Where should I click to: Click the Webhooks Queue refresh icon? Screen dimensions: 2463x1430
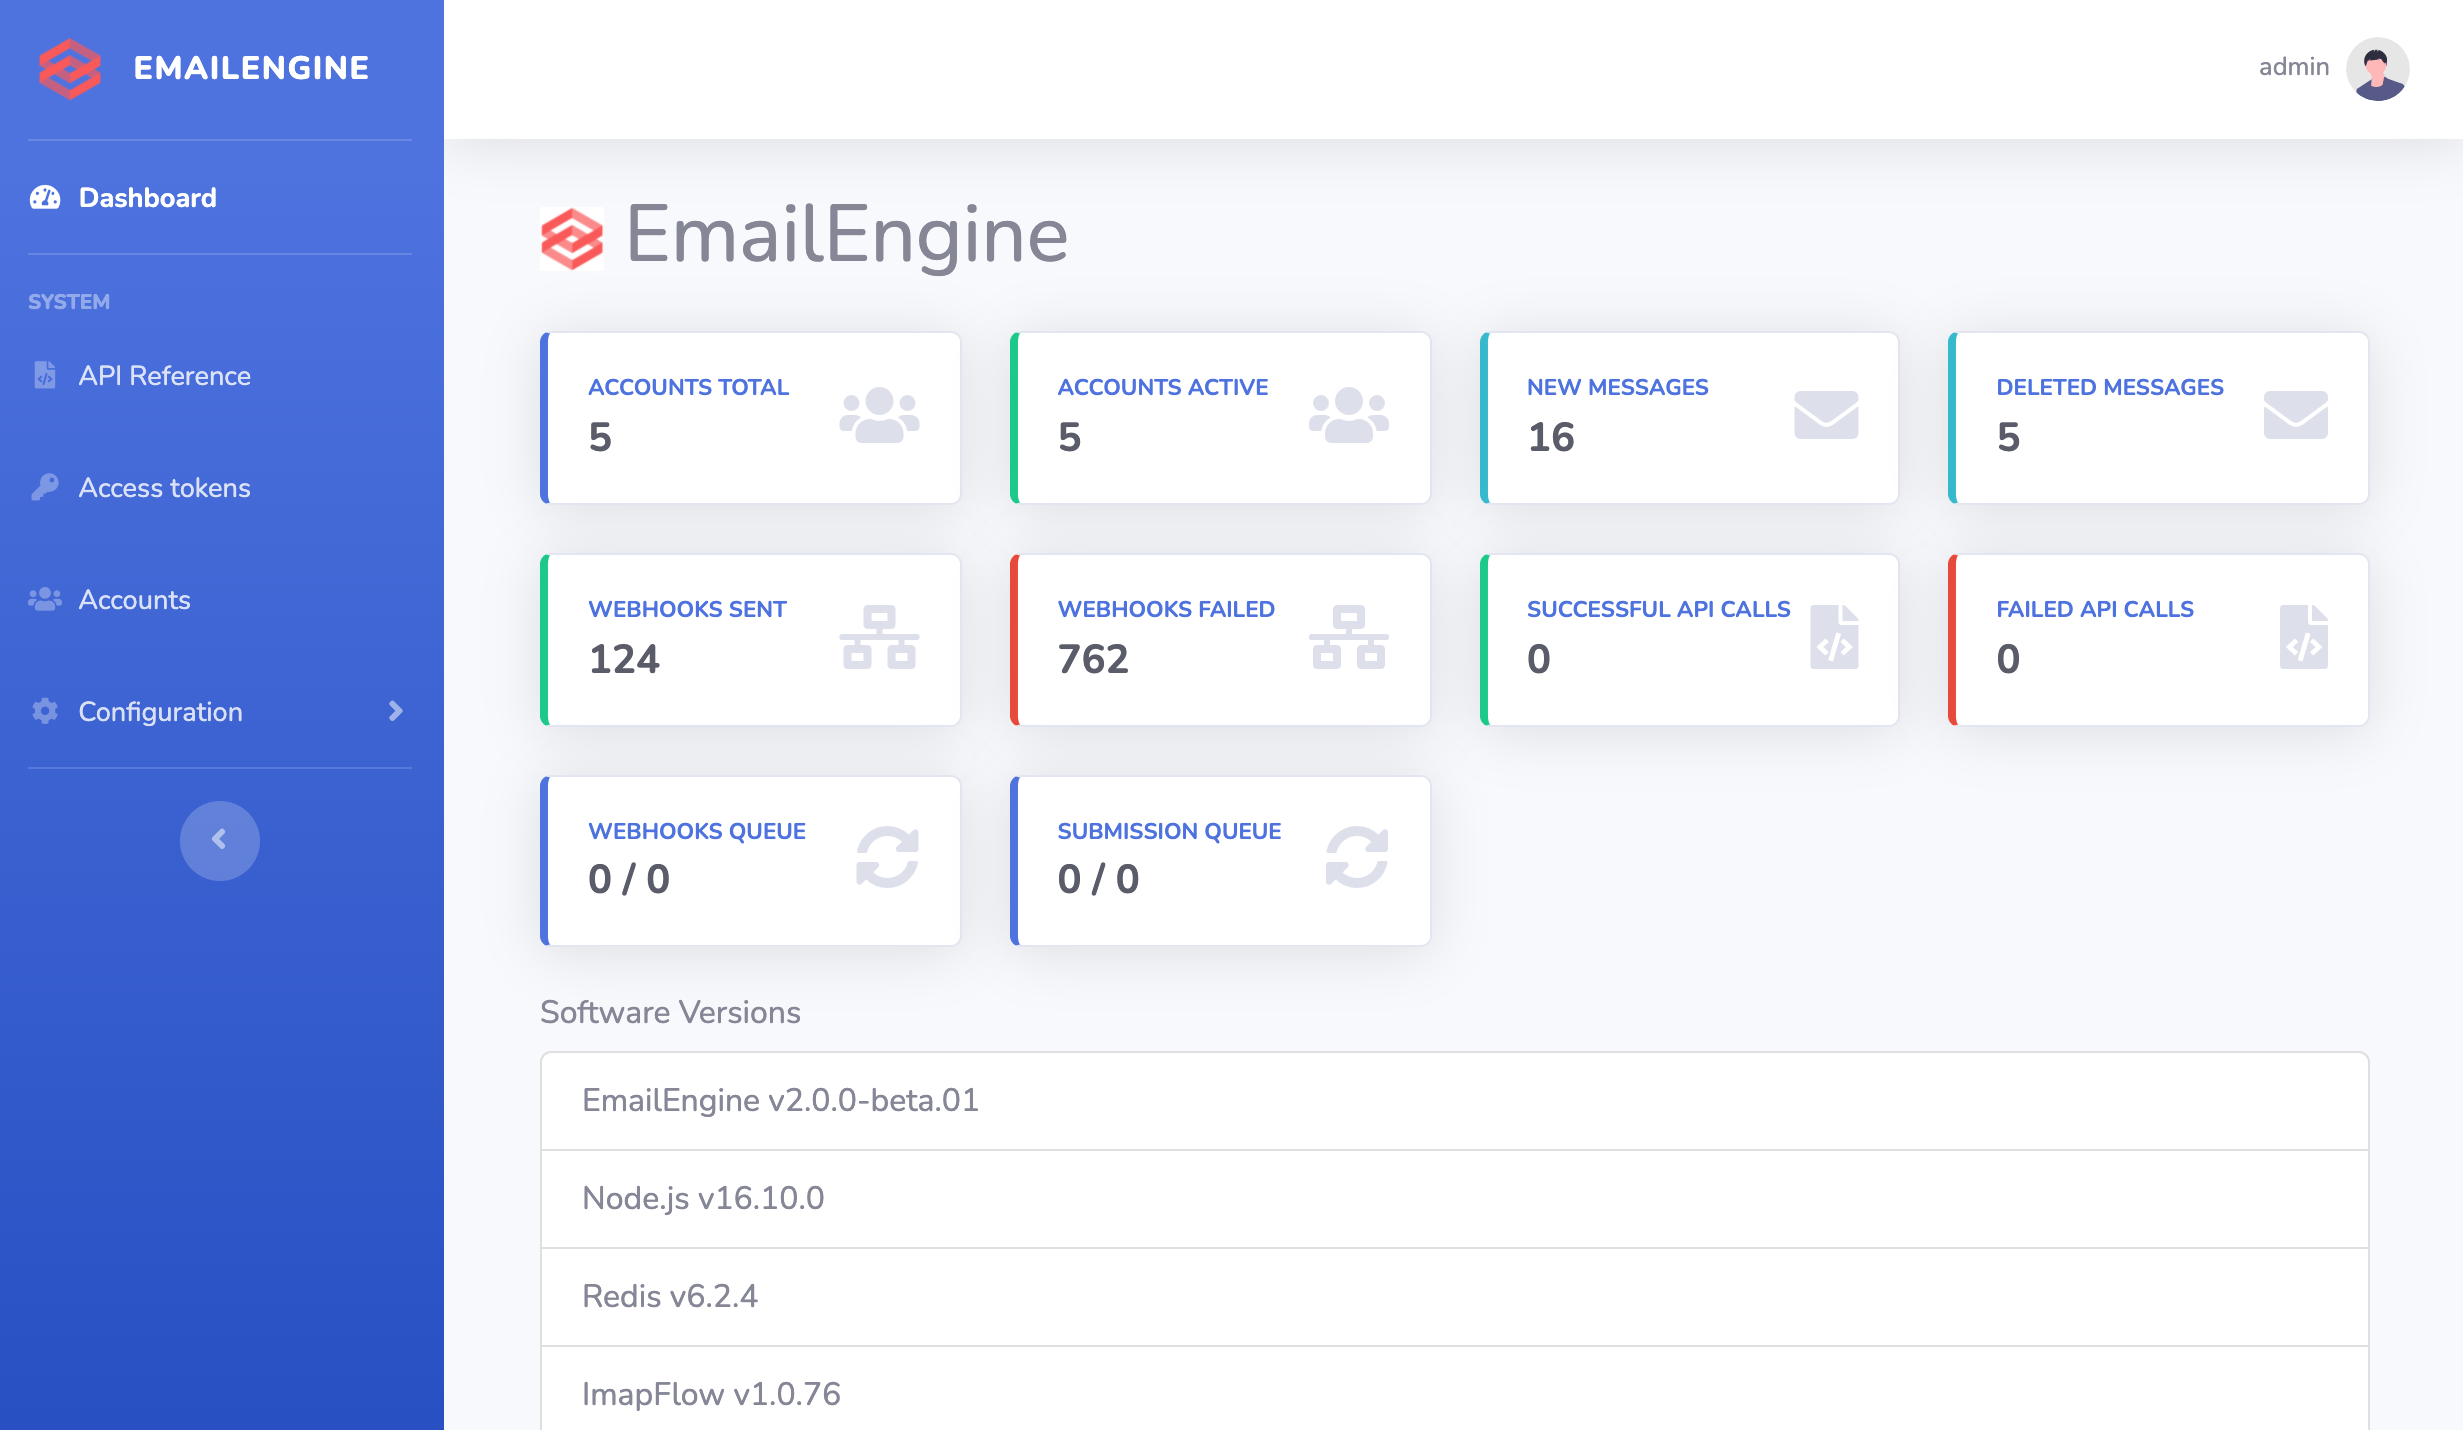coord(887,857)
